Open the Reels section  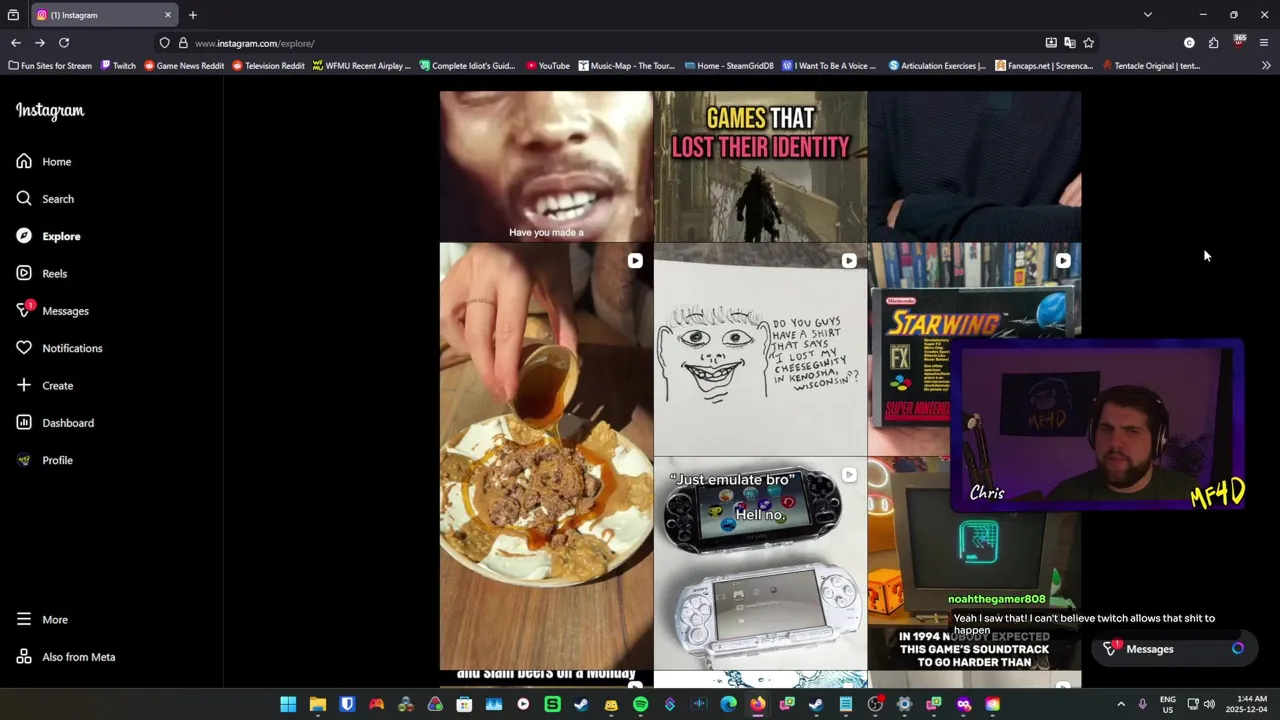pos(44,273)
